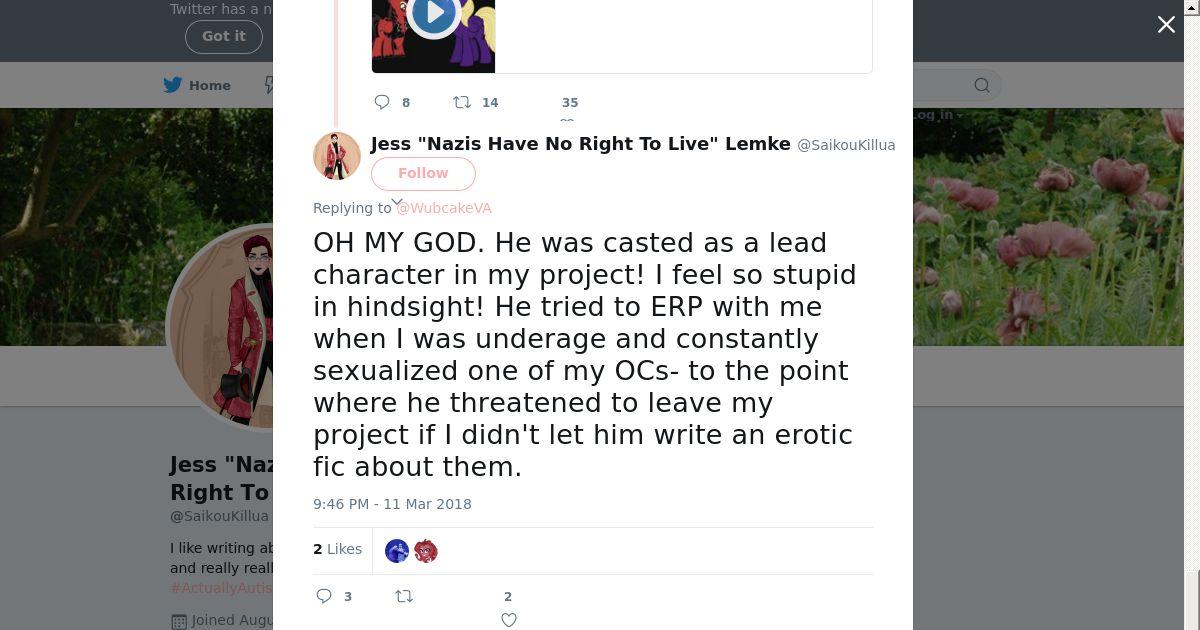Retweet Jess's tweet via bottom retweet icon
Image resolution: width=1200 pixels, height=630 pixels.
(404, 596)
